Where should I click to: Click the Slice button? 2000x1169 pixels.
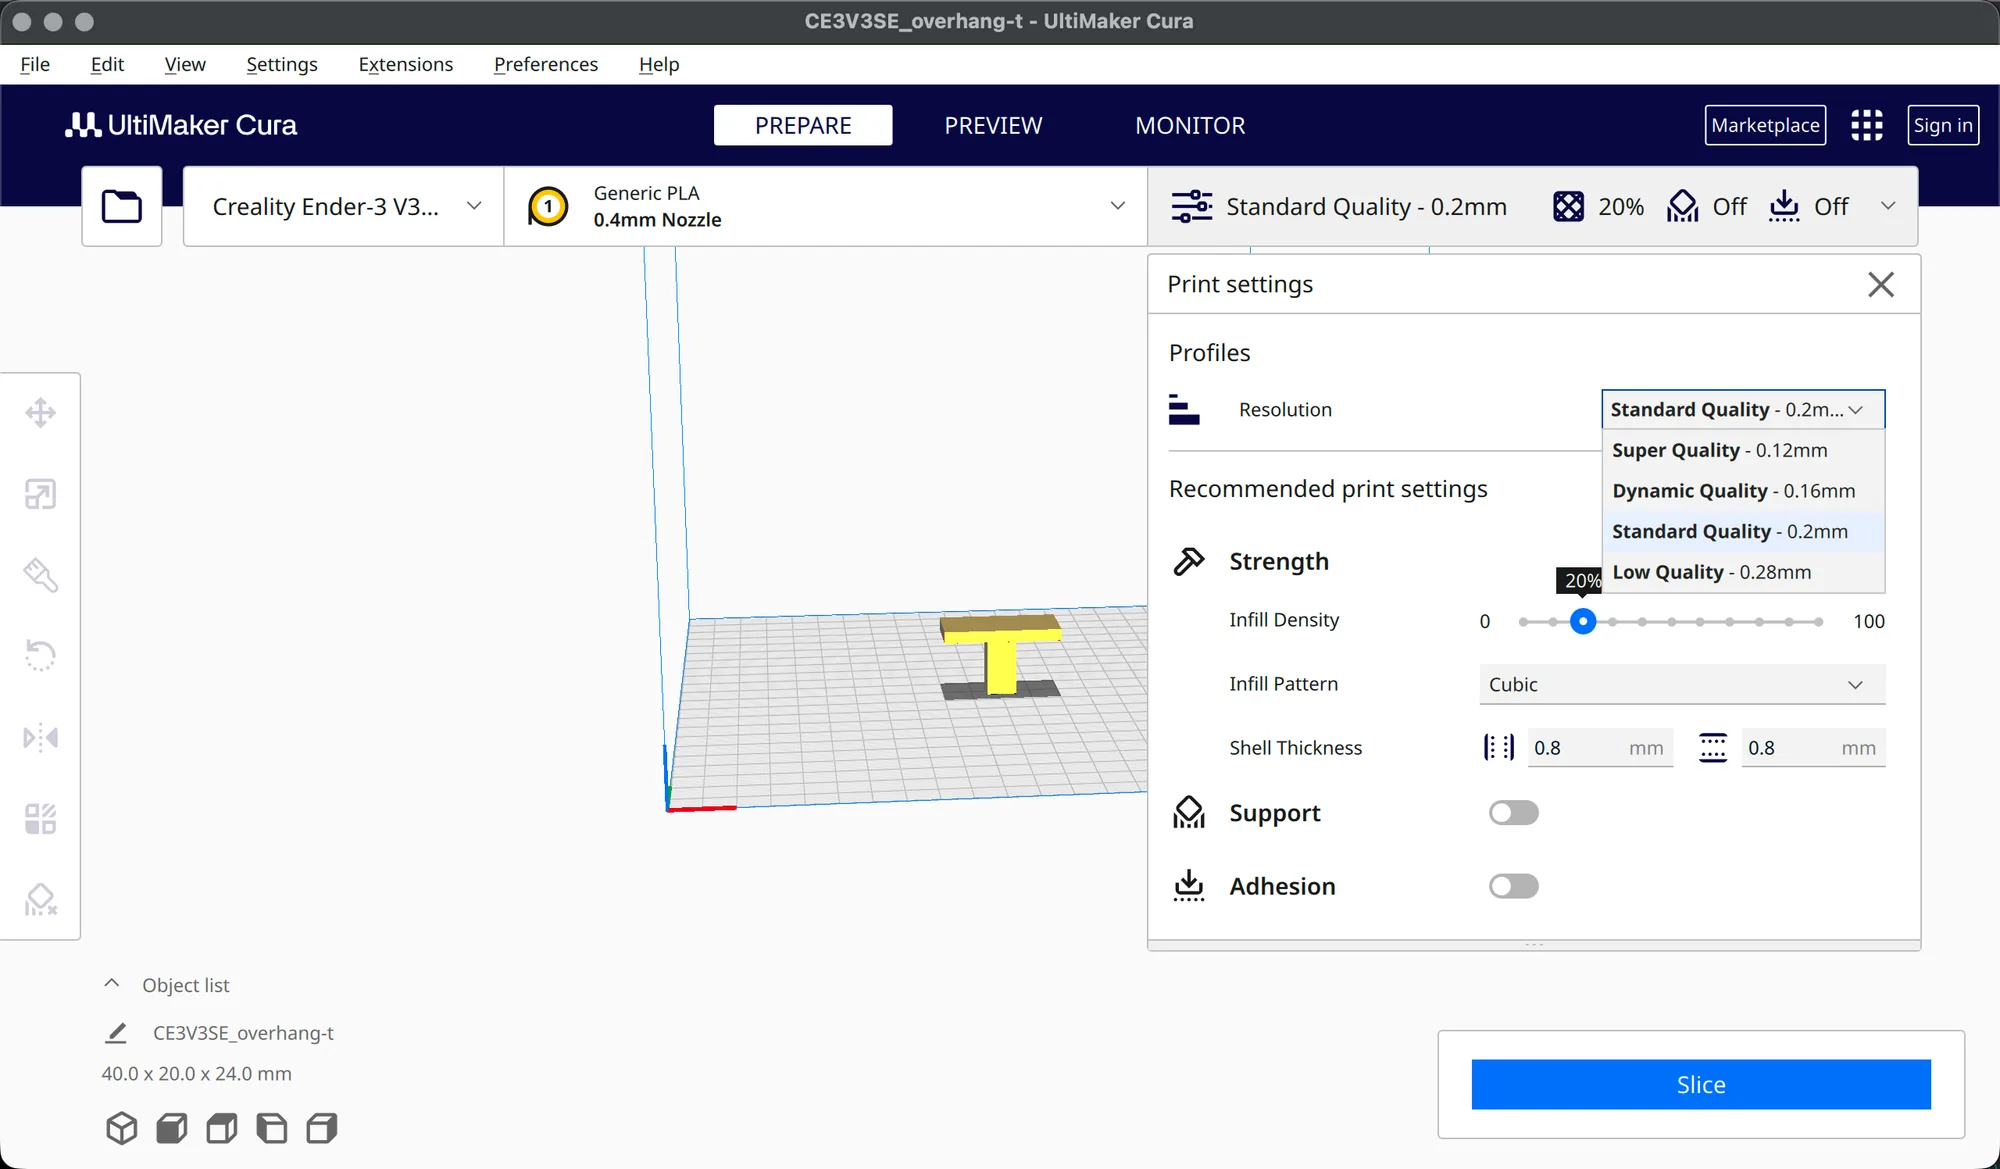click(1701, 1084)
